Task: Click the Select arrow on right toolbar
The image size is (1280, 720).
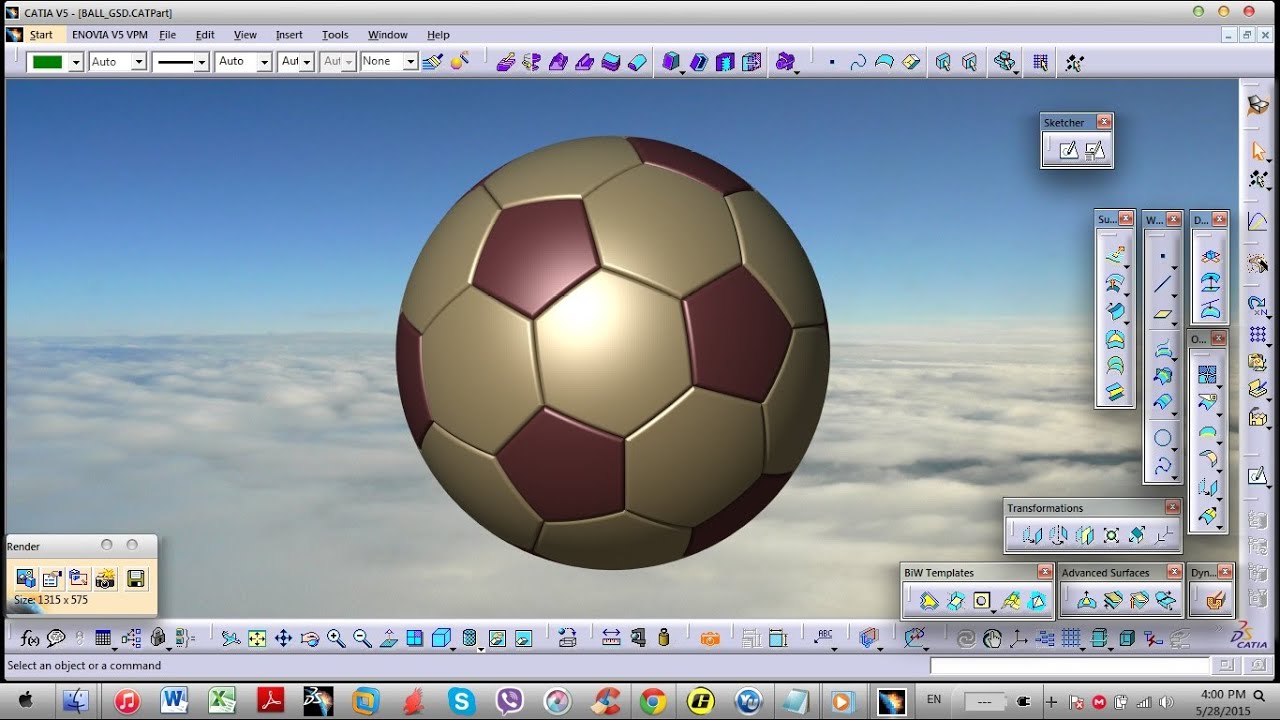Action: click(1258, 151)
